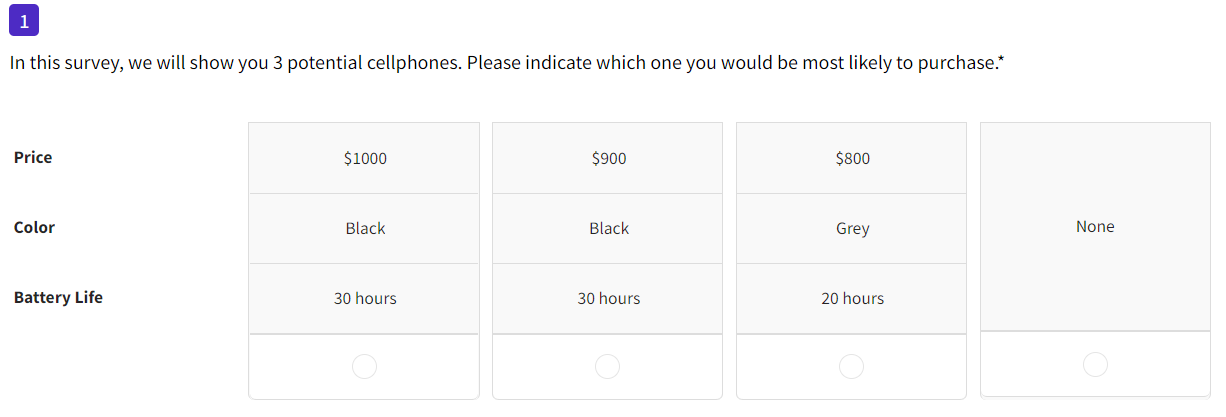Click 30 hours battery cell of $900 phone

pos(608,298)
